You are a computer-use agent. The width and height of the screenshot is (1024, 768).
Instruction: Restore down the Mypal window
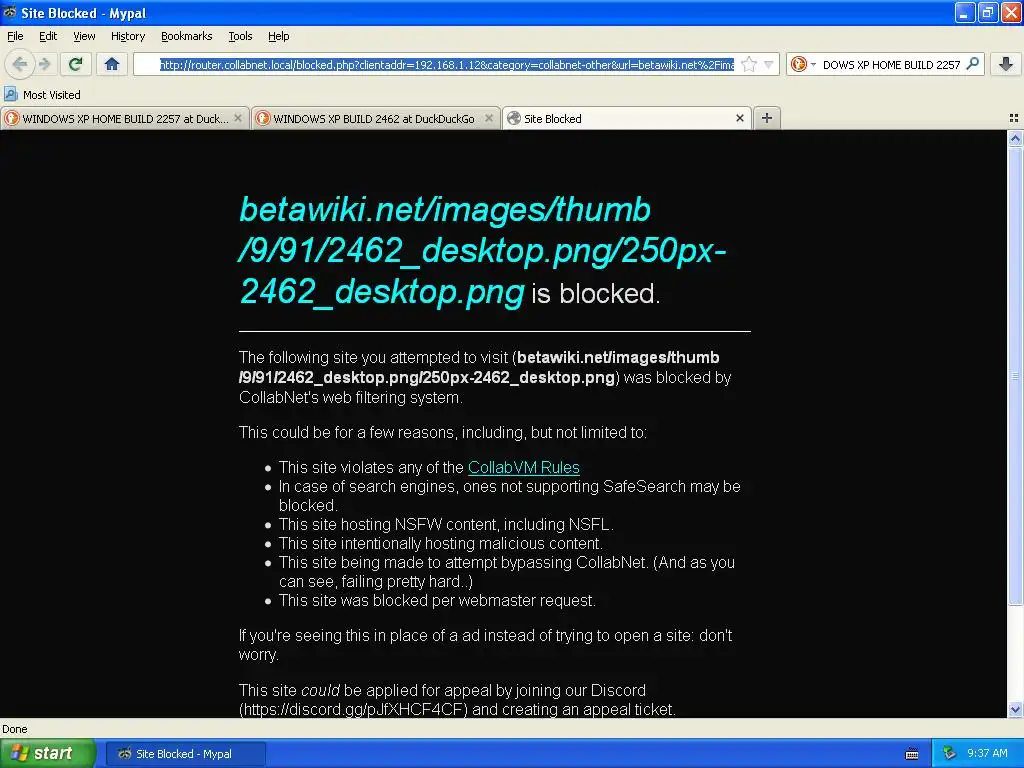(988, 12)
